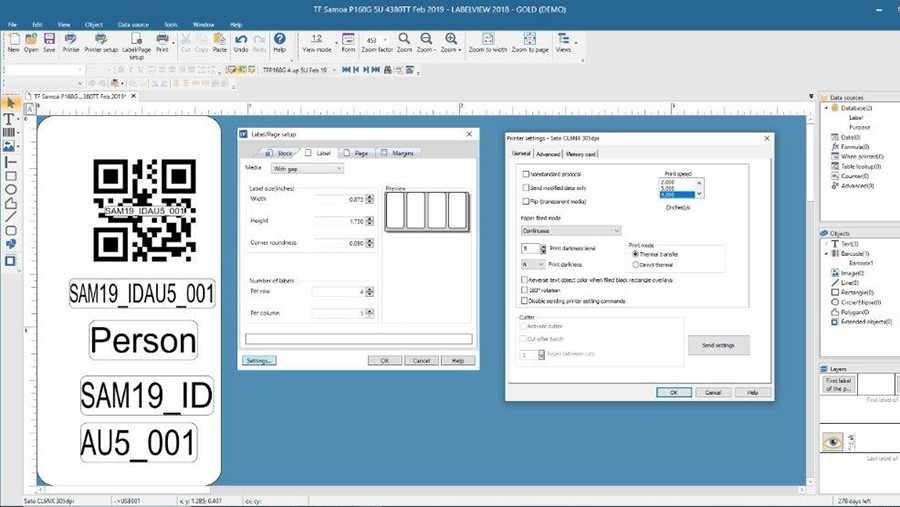Switch to Margins tab in Label/Page setup
The width and height of the screenshot is (900, 507).
397,153
